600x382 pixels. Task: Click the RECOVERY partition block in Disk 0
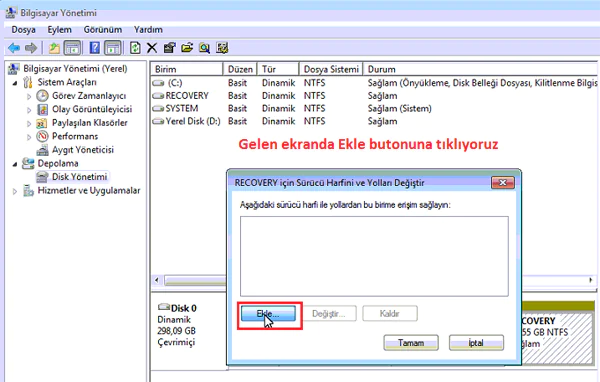pos(558,332)
